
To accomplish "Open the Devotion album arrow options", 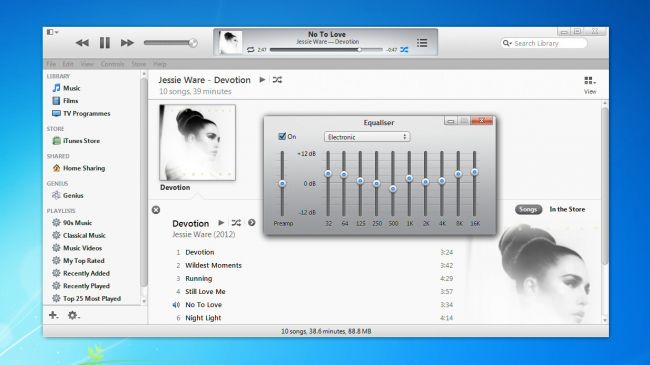I will pyautogui.click(x=252, y=223).
